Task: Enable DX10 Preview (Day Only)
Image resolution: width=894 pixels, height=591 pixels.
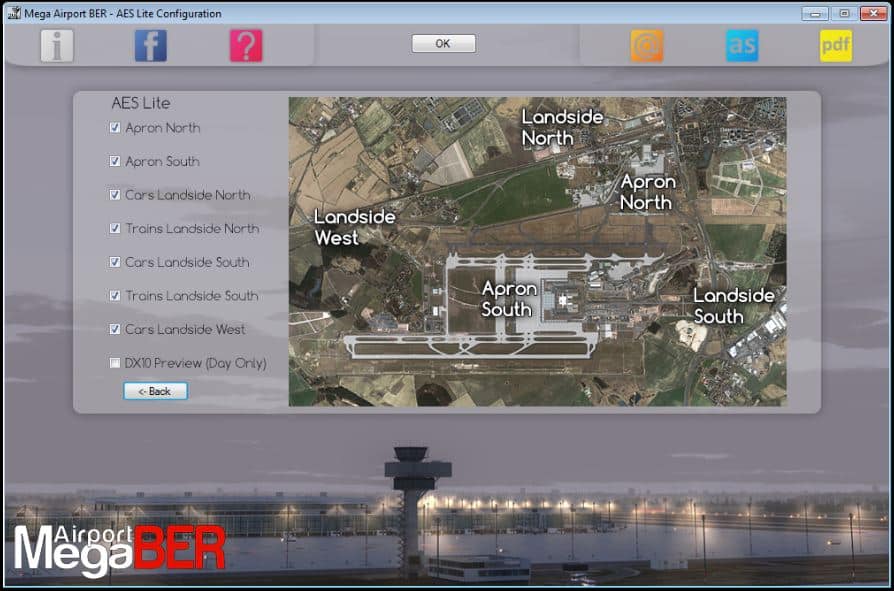Action: coord(115,363)
